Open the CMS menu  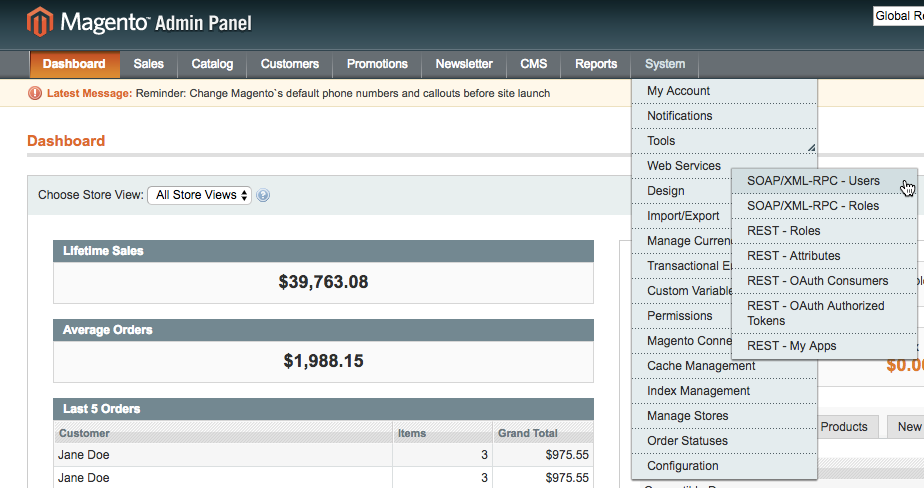tap(533, 64)
